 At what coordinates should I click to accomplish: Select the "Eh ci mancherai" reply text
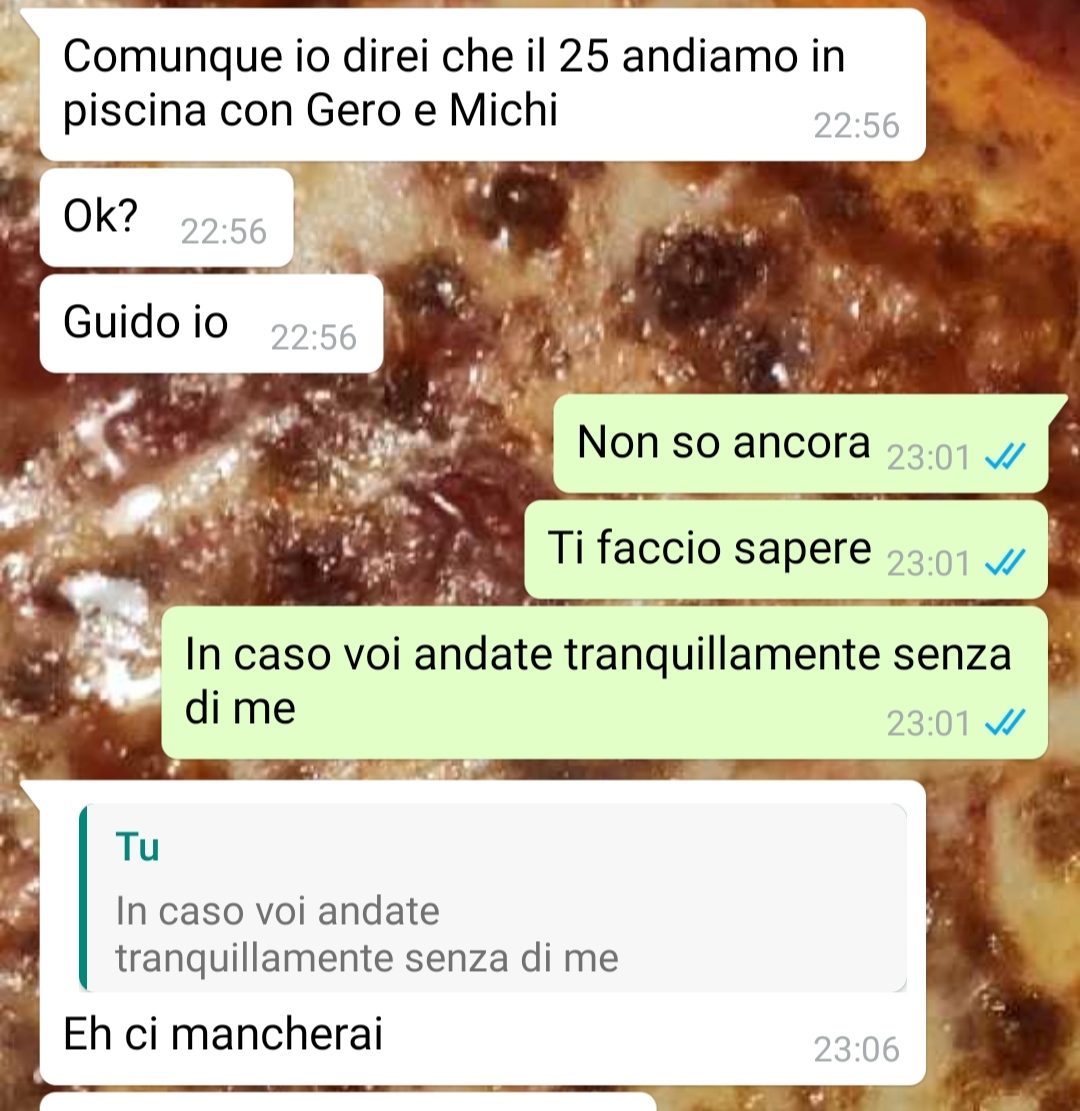[223, 1034]
